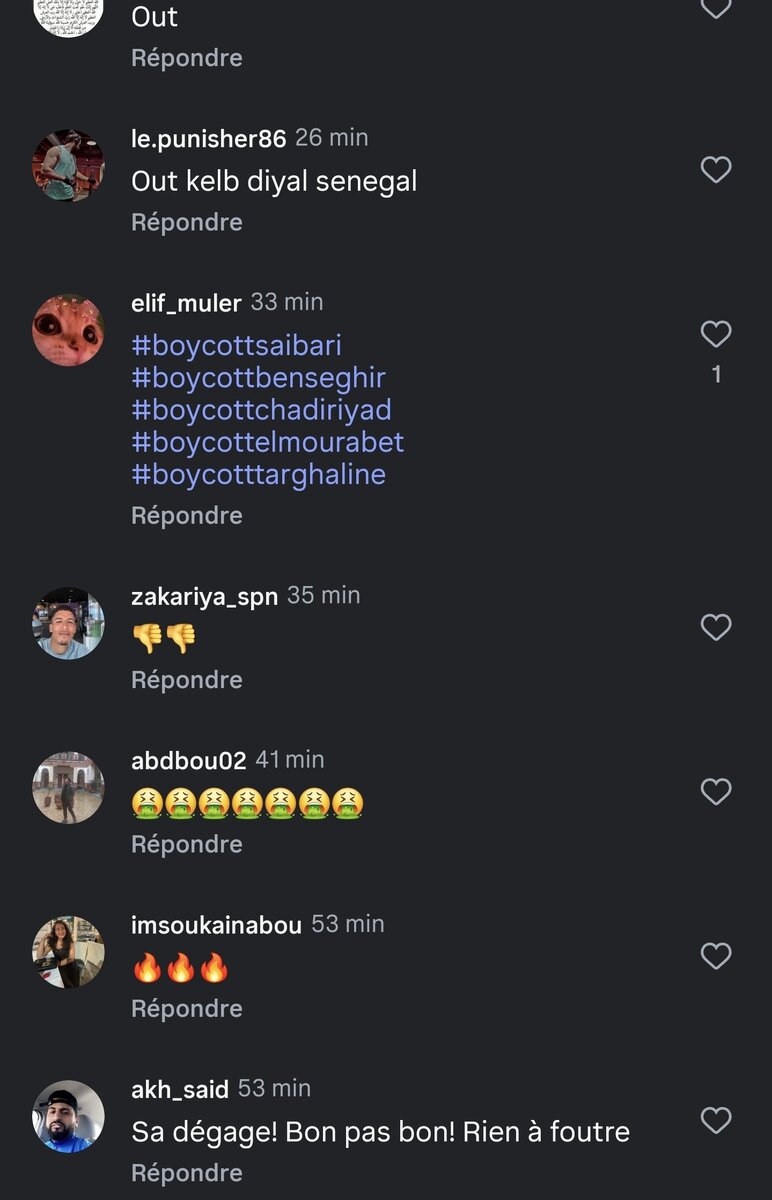Like abdbou02's emoji comment
The image size is (772, 1200).
point(716,792)
